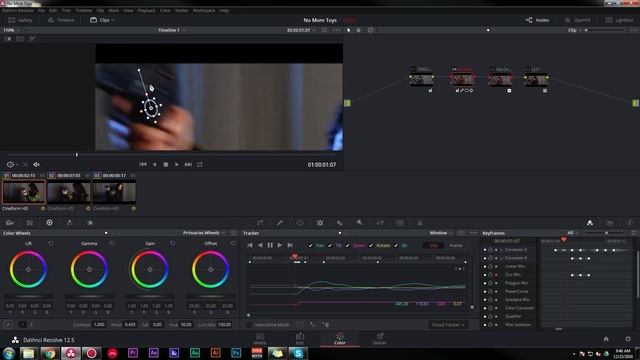Click the Contrast value field
Image resolution: width=640 pixels, height=360 pixels.
(x=99, y=325)
